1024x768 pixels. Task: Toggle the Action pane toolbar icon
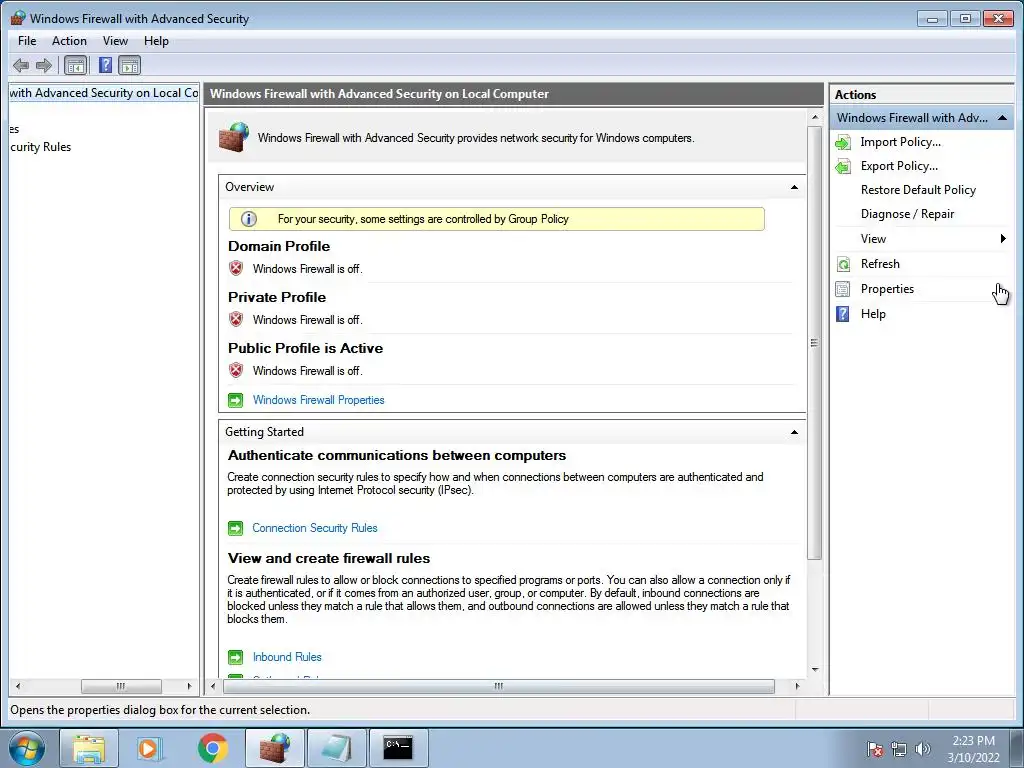click(129, 65)
